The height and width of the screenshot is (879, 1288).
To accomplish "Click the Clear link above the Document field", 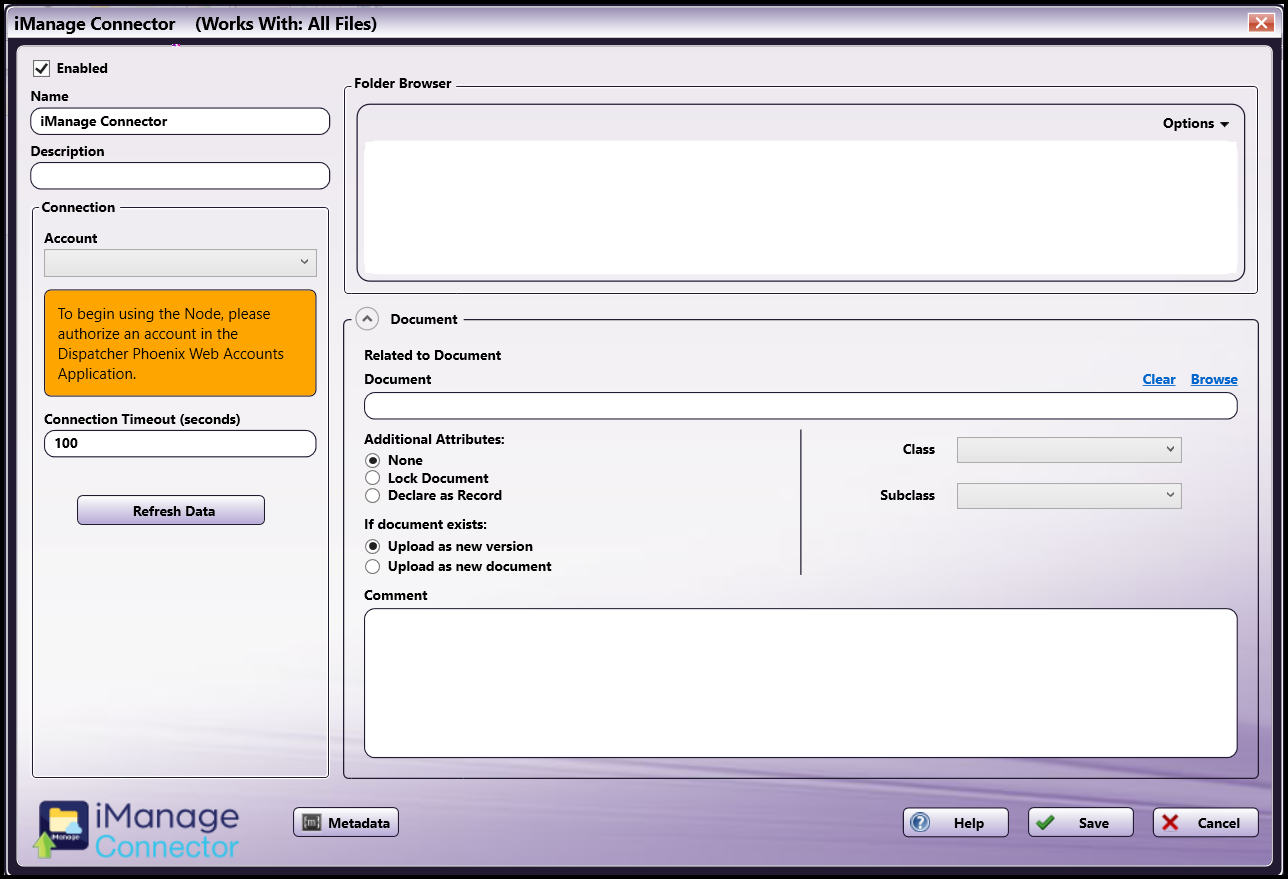I will [1158, 379].
